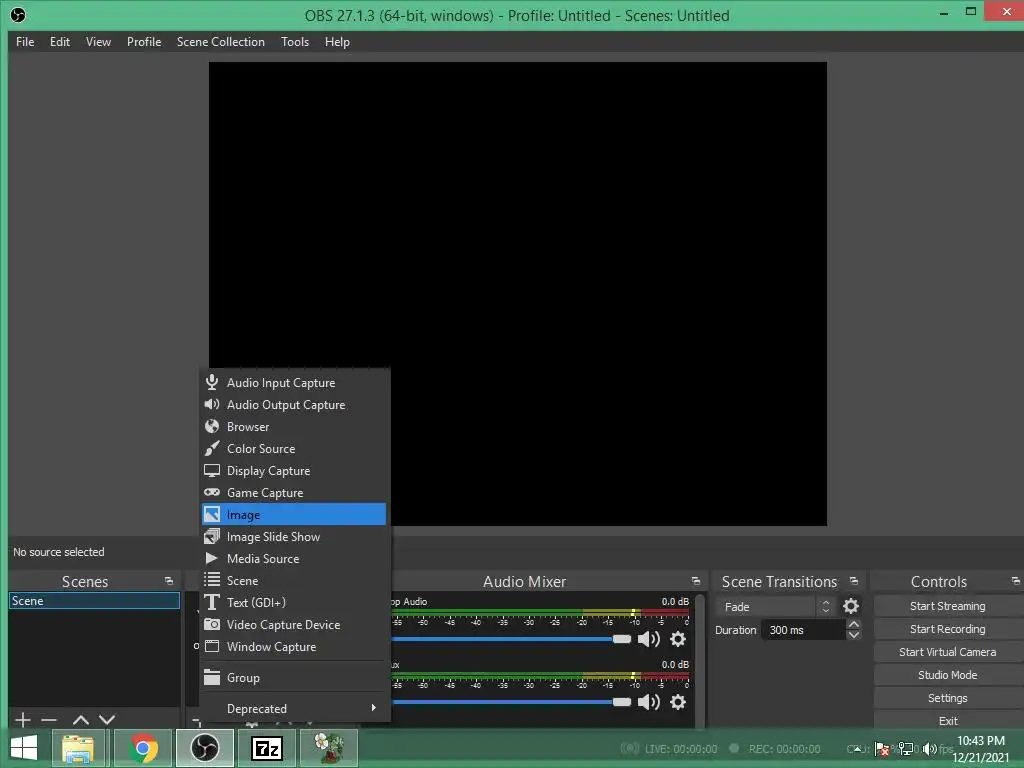The height and width of the screenshot is (768, 1024).
Task: Add a Color Source
Action: pos(294,449)
